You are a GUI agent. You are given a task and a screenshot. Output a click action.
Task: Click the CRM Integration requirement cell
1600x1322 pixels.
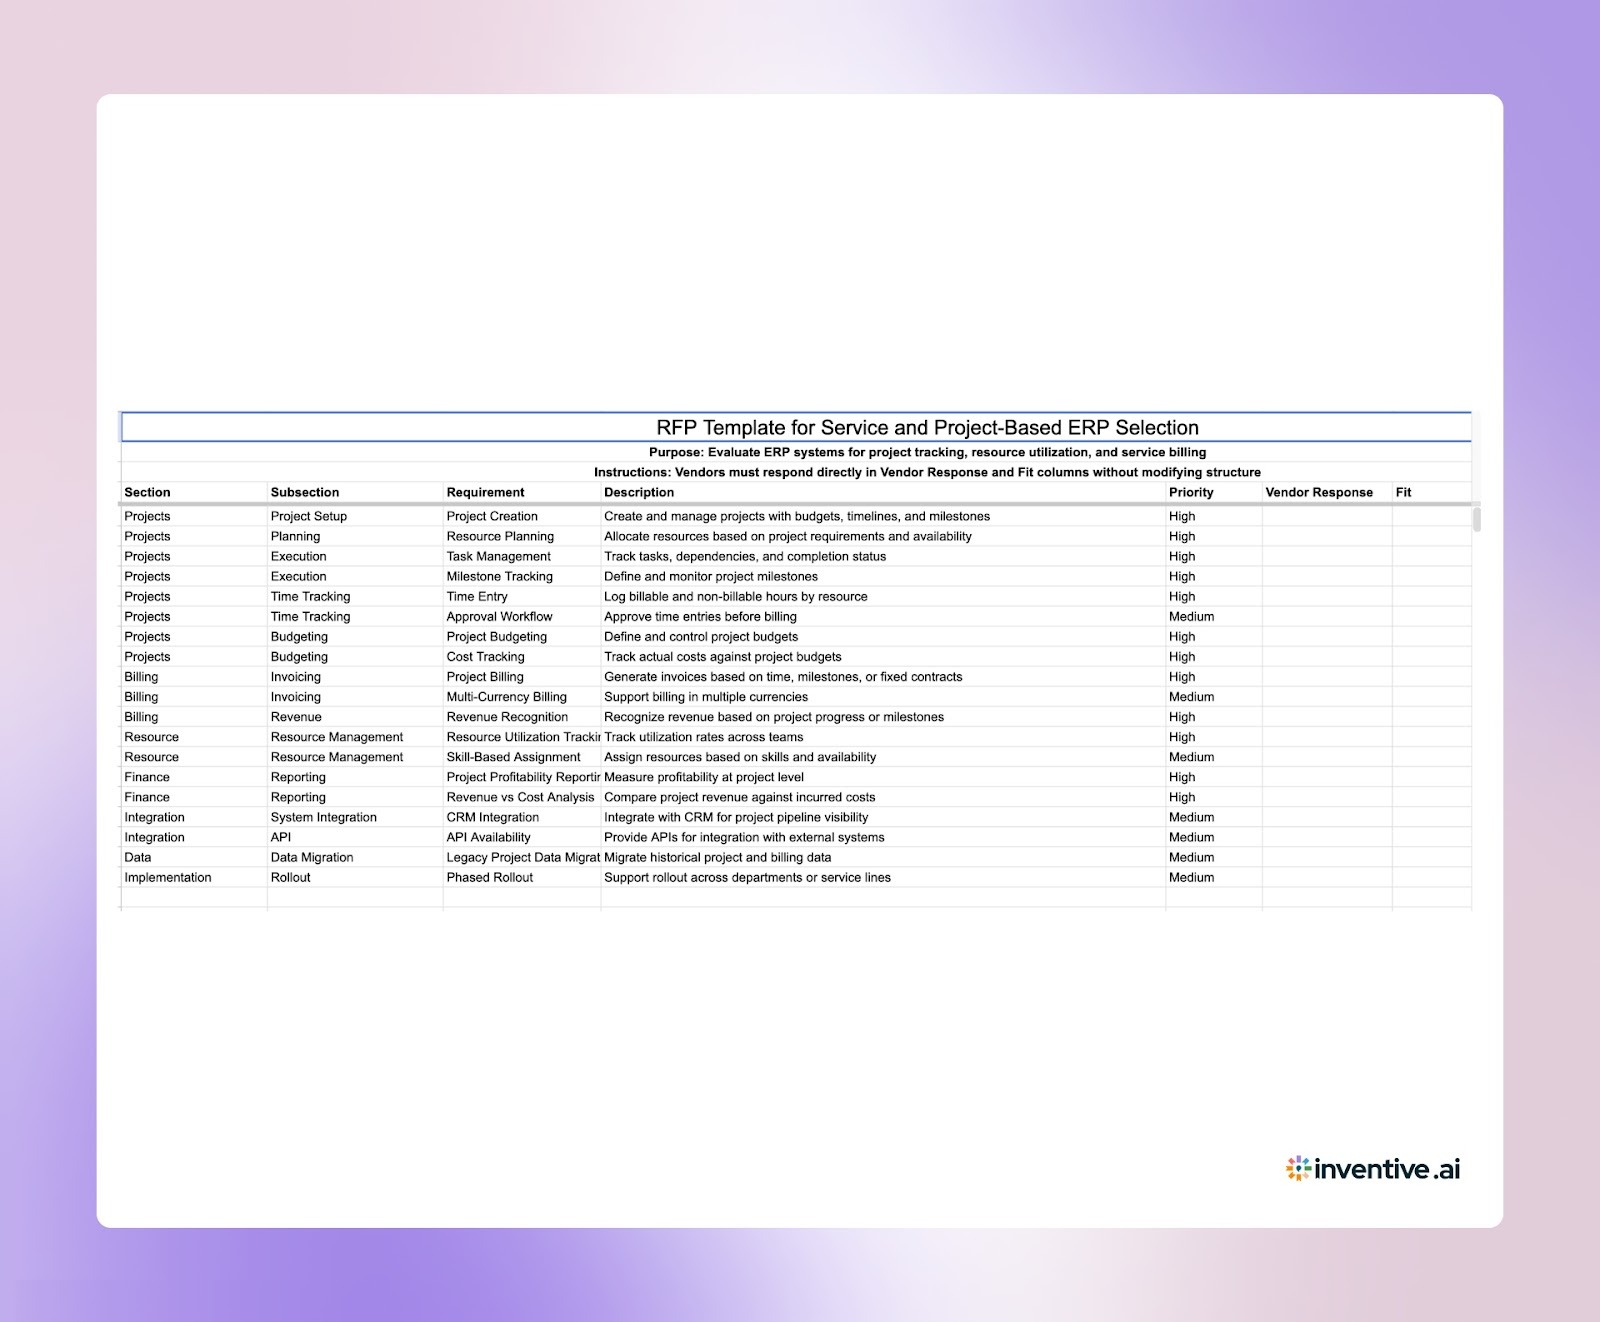[493, 817]
